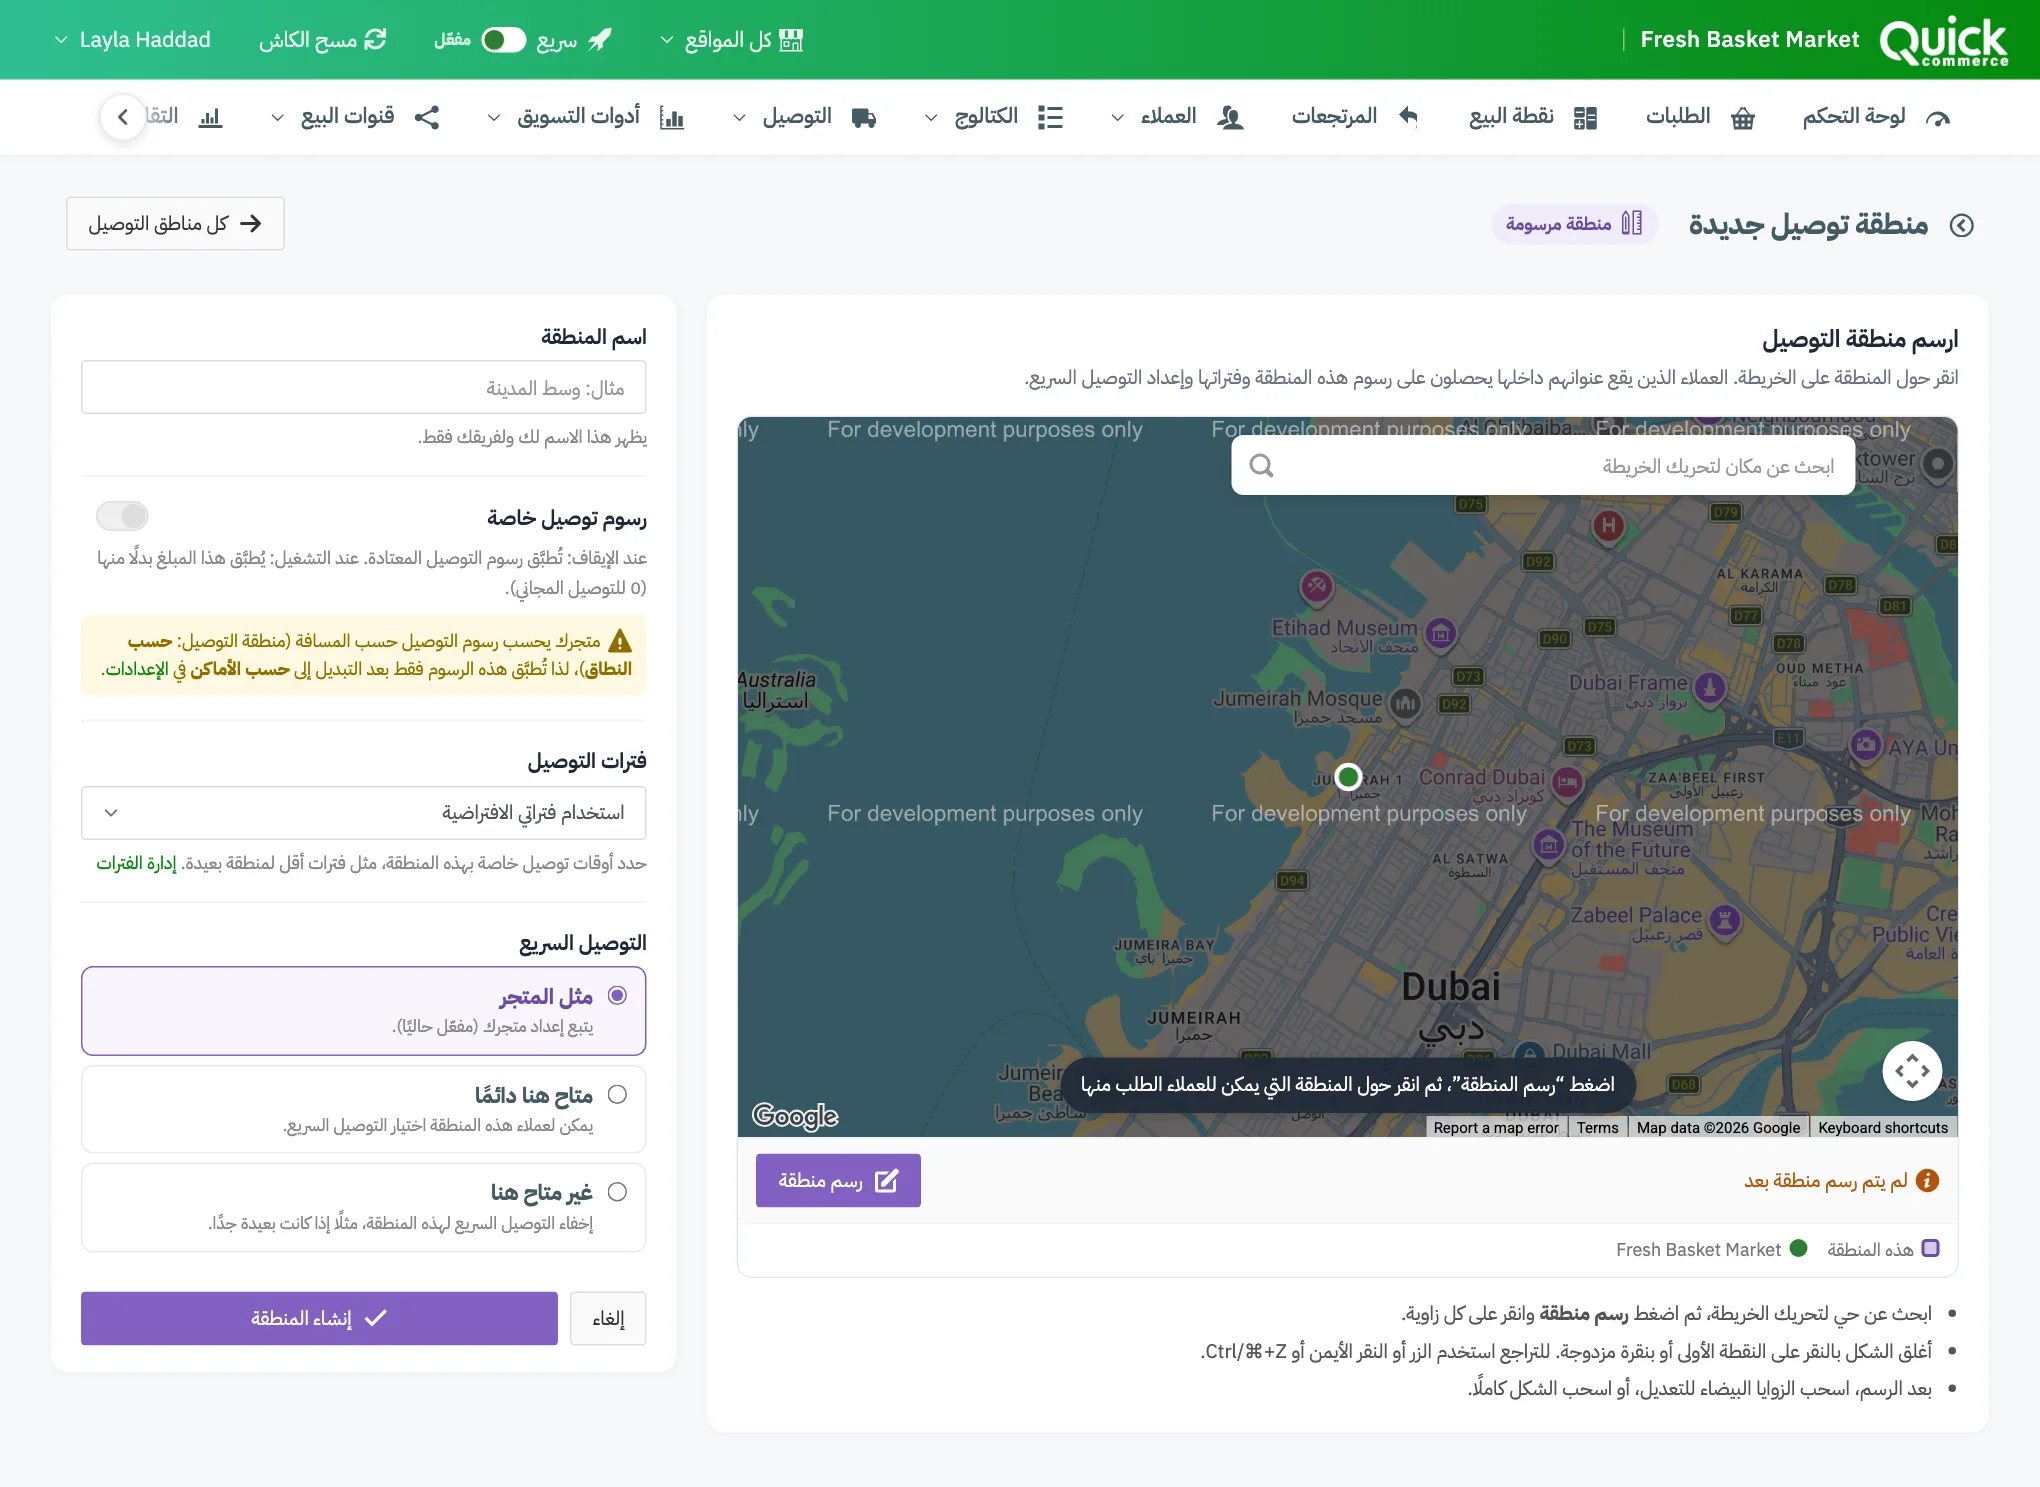Expand the 'قنوات البيع' navigation menu
Image resolution: width=2040 pixels, height=1487 pixels.
(355, 118)
